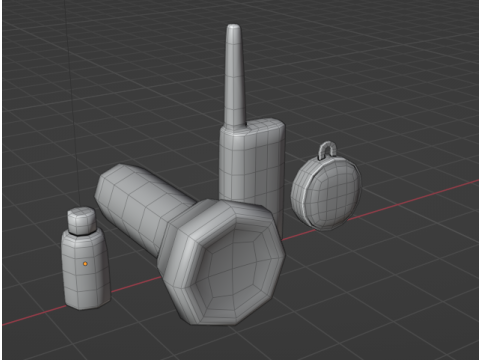This screenshot has width=480, height=360.
Task: Select the round pendant disc object
Action: click(326, 194)
